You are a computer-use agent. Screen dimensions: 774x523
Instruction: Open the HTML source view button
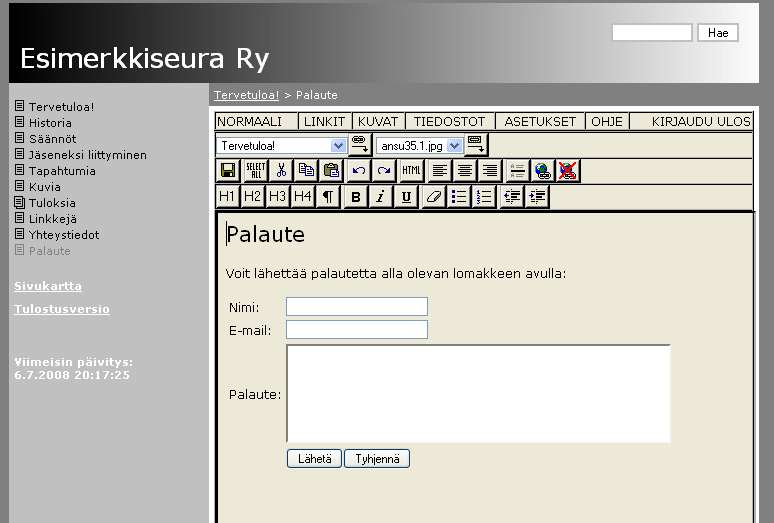click(411, 171)
